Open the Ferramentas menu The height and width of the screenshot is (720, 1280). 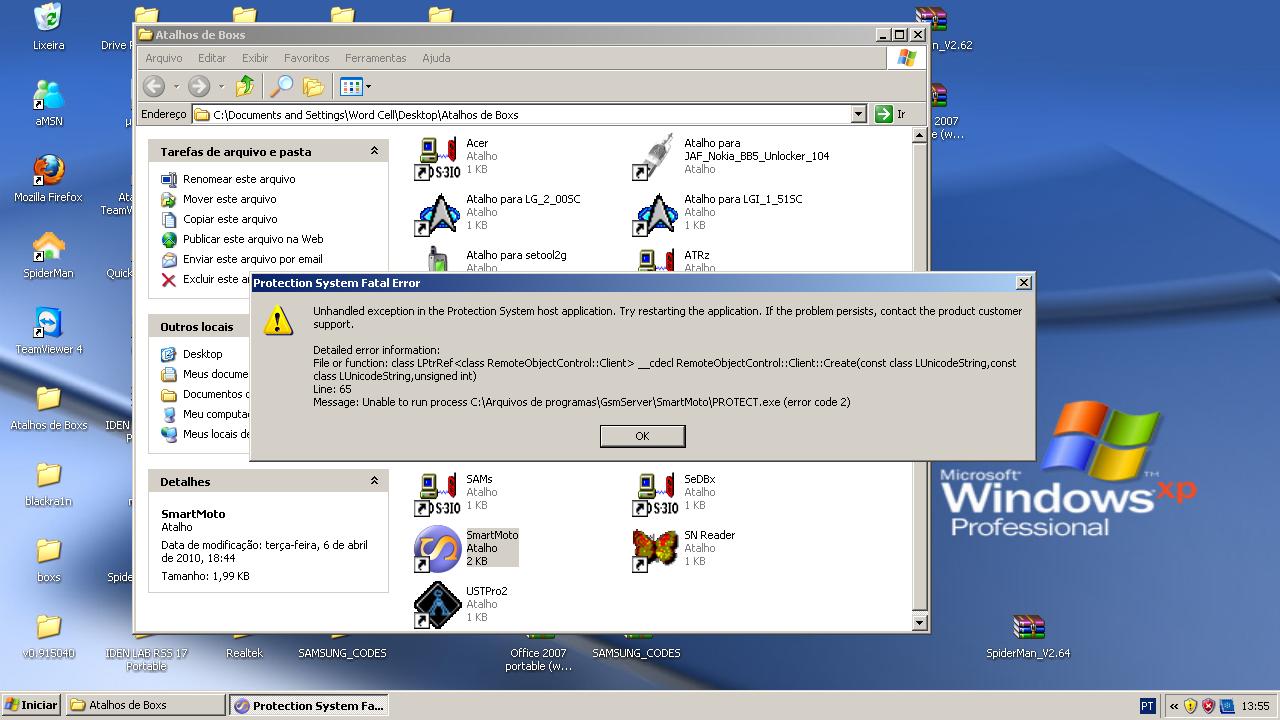376,58
